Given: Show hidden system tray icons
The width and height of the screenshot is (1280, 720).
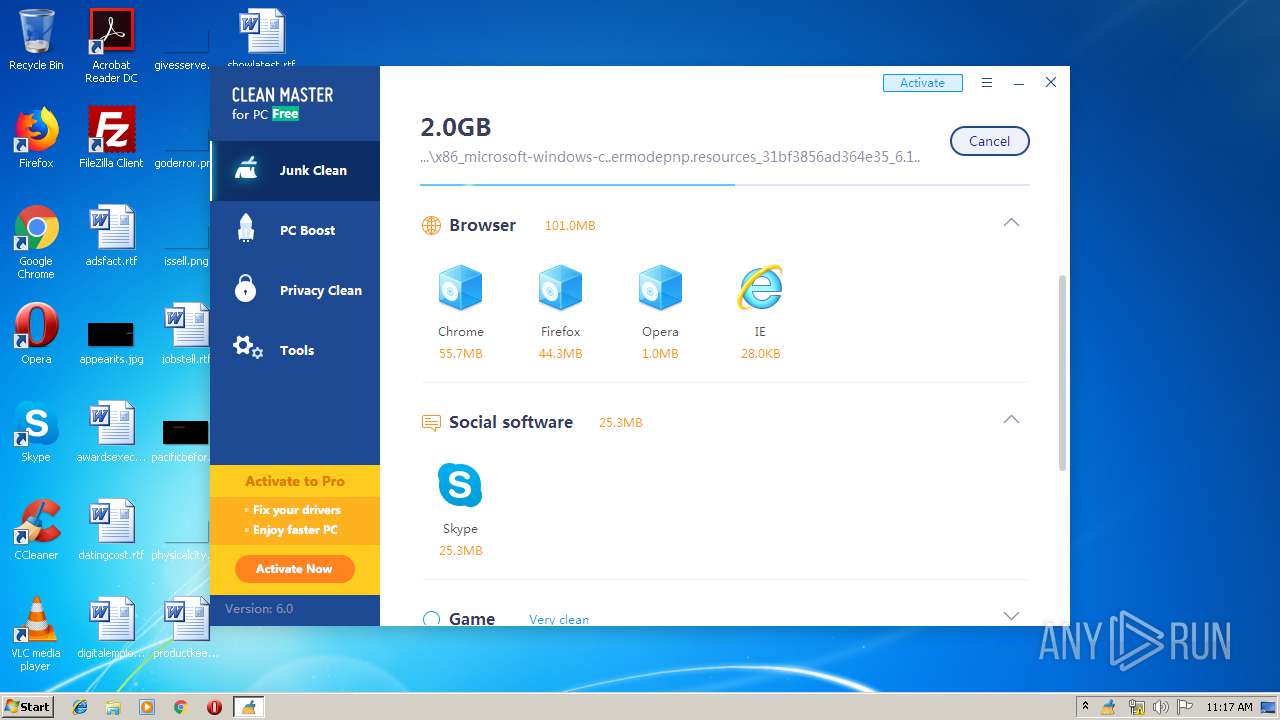Looking at the screenshot, I should [1085, 707].
